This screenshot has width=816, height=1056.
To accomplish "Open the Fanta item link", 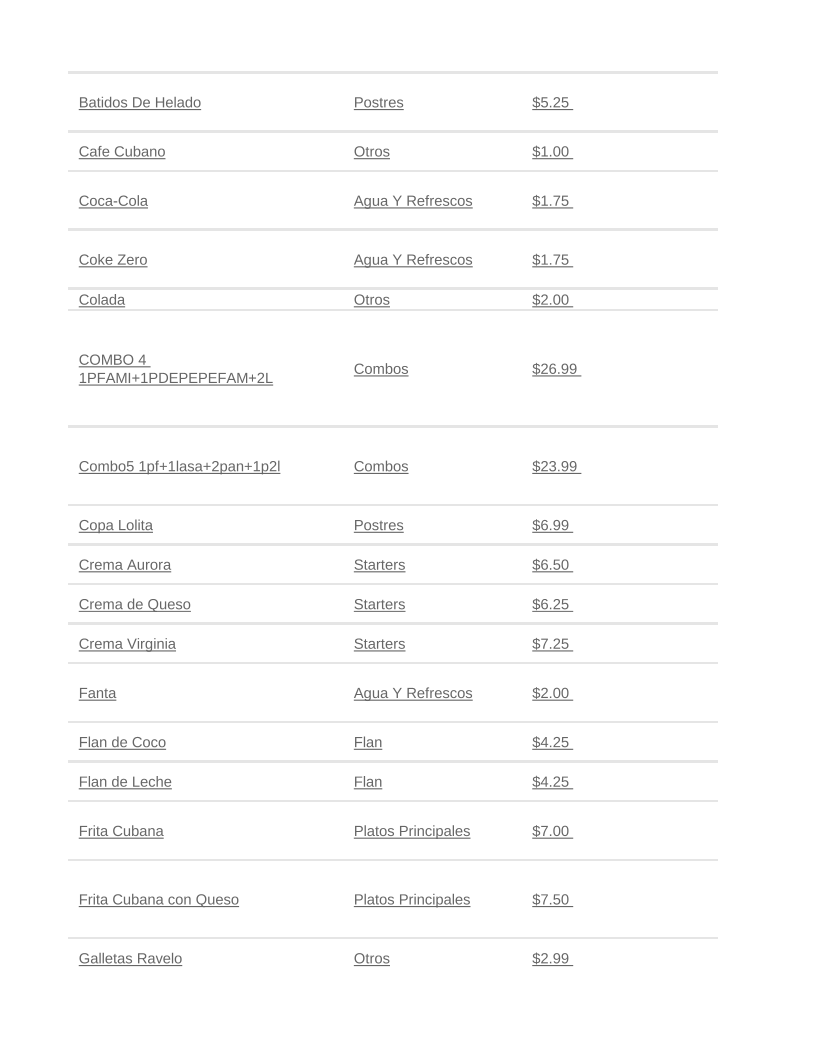I will tap(97, 694).
